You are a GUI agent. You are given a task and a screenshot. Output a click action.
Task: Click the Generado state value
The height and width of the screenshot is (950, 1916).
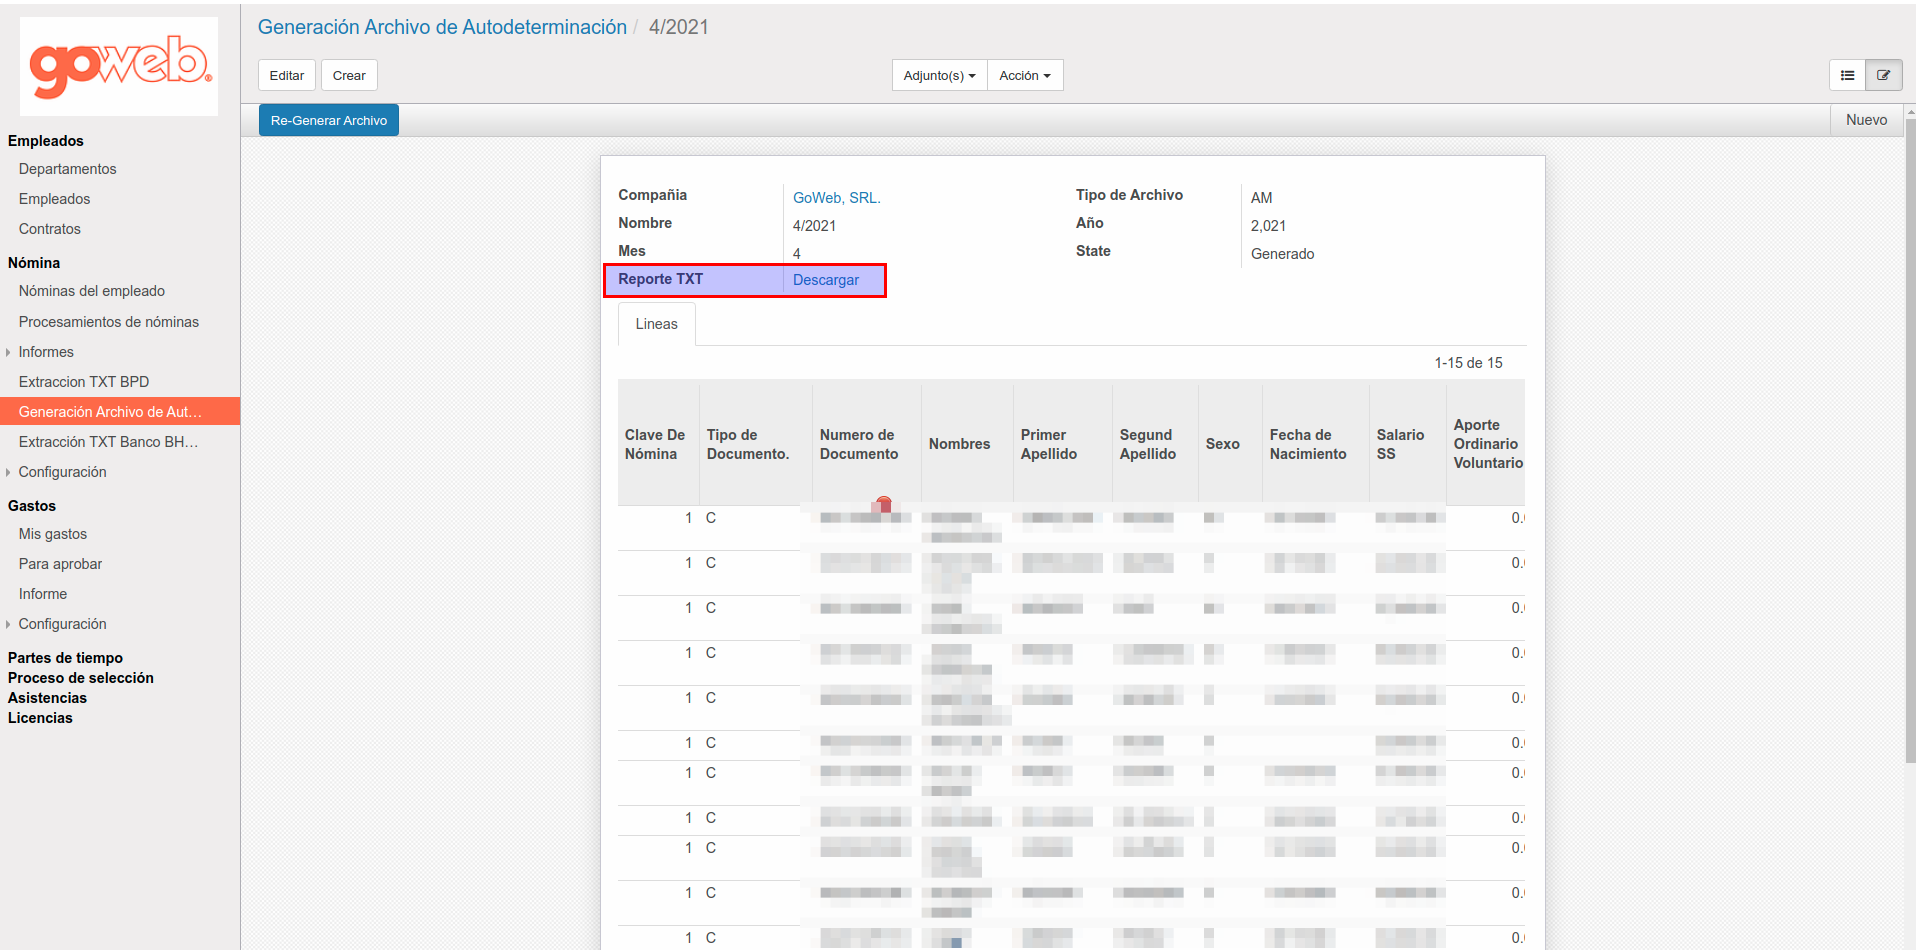[x=1282, y=254]
